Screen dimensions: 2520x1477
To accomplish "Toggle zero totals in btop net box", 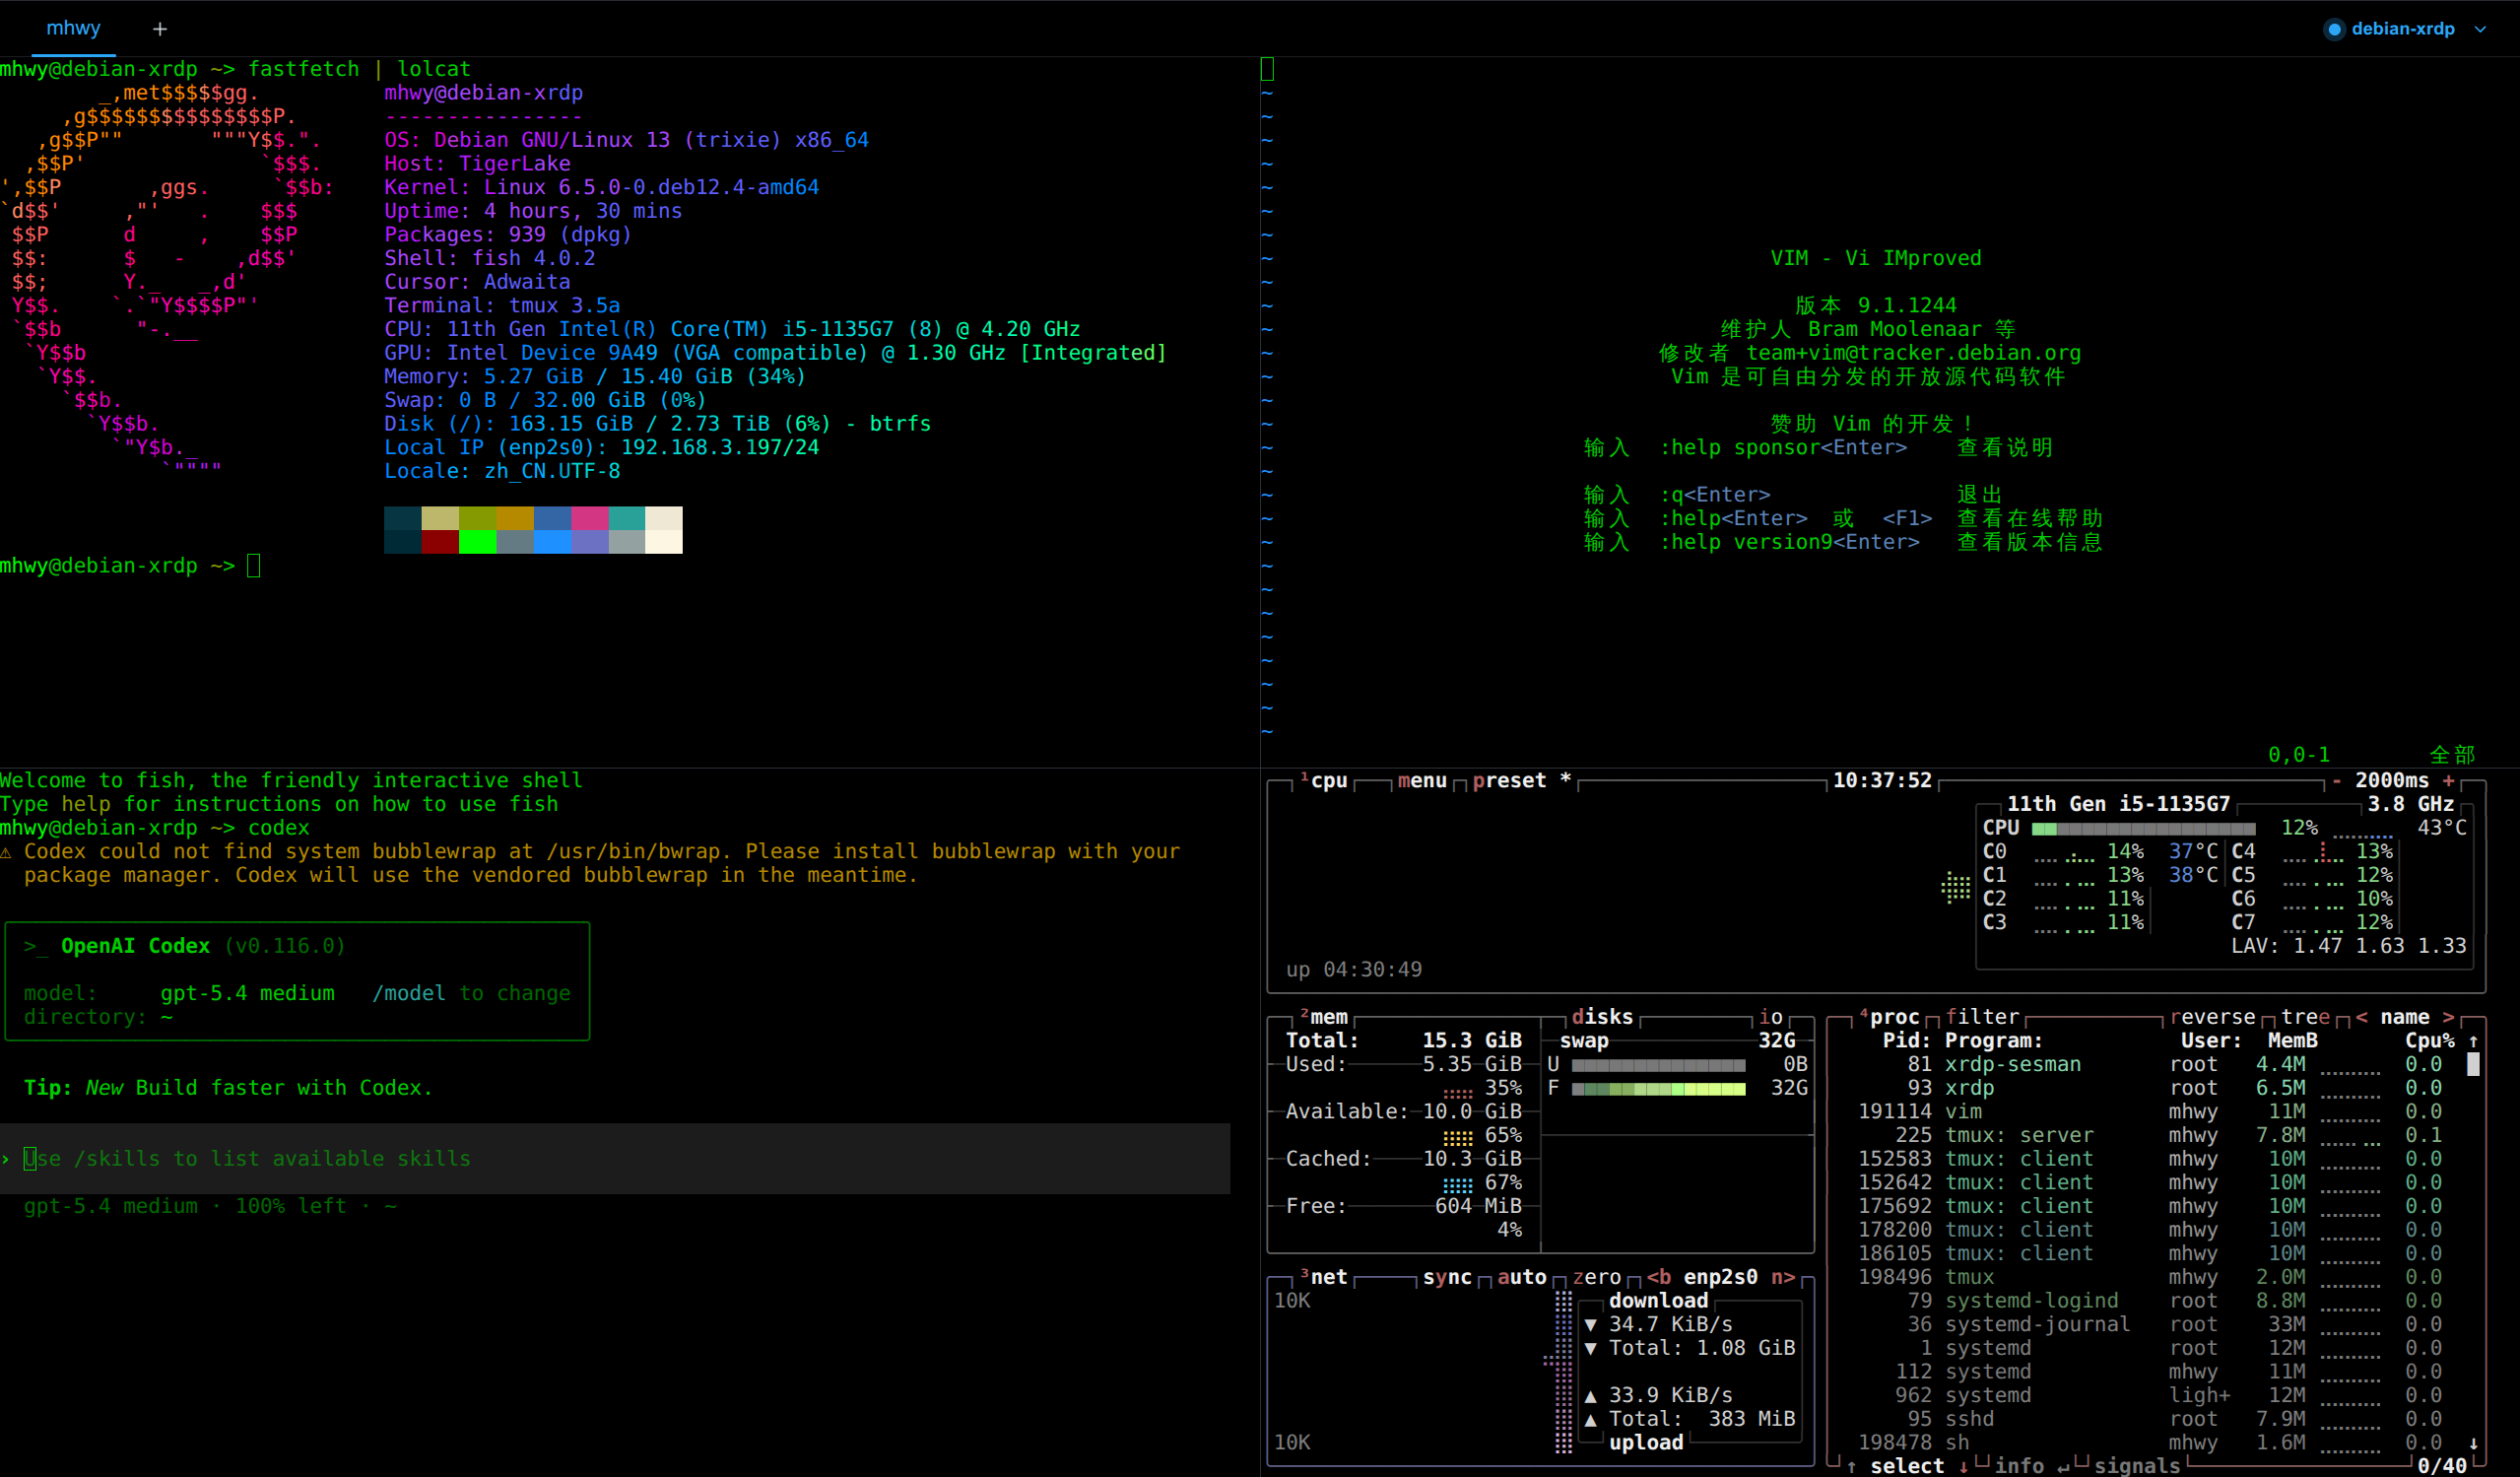I will [x=1597, y=1277].
